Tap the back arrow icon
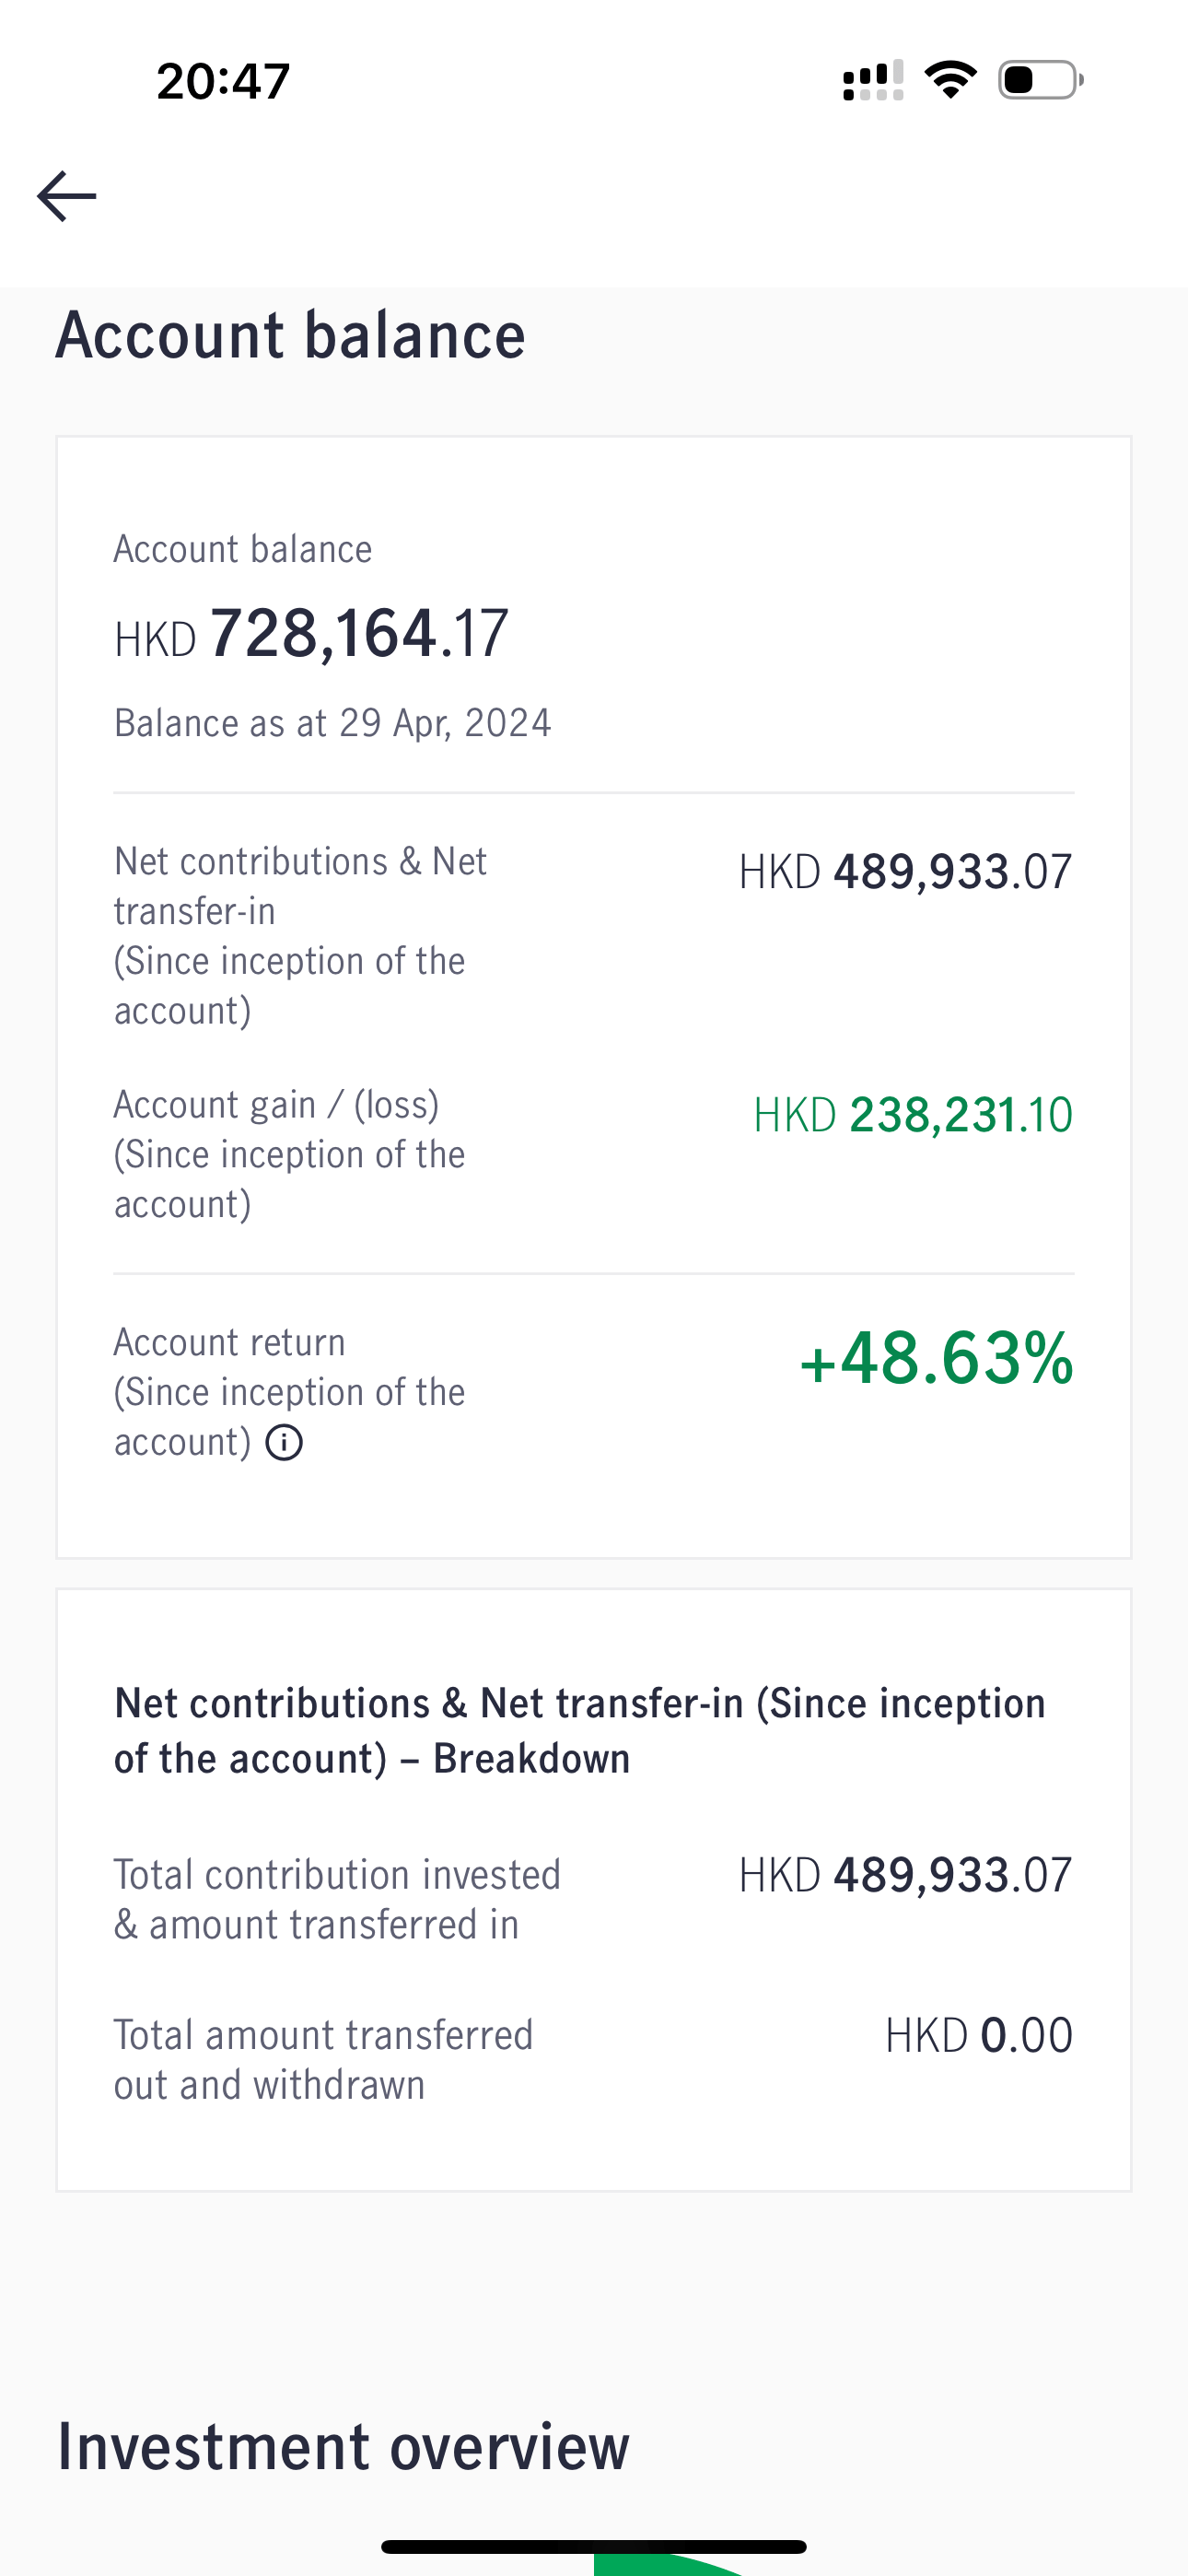The image size is (1188, 2576). coord(67,195)
